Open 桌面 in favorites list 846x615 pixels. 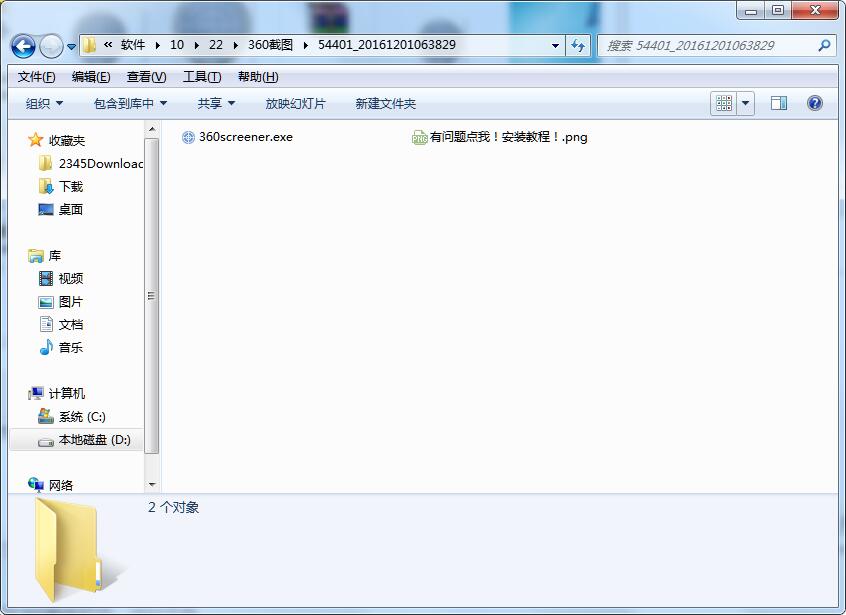(70, 210)
